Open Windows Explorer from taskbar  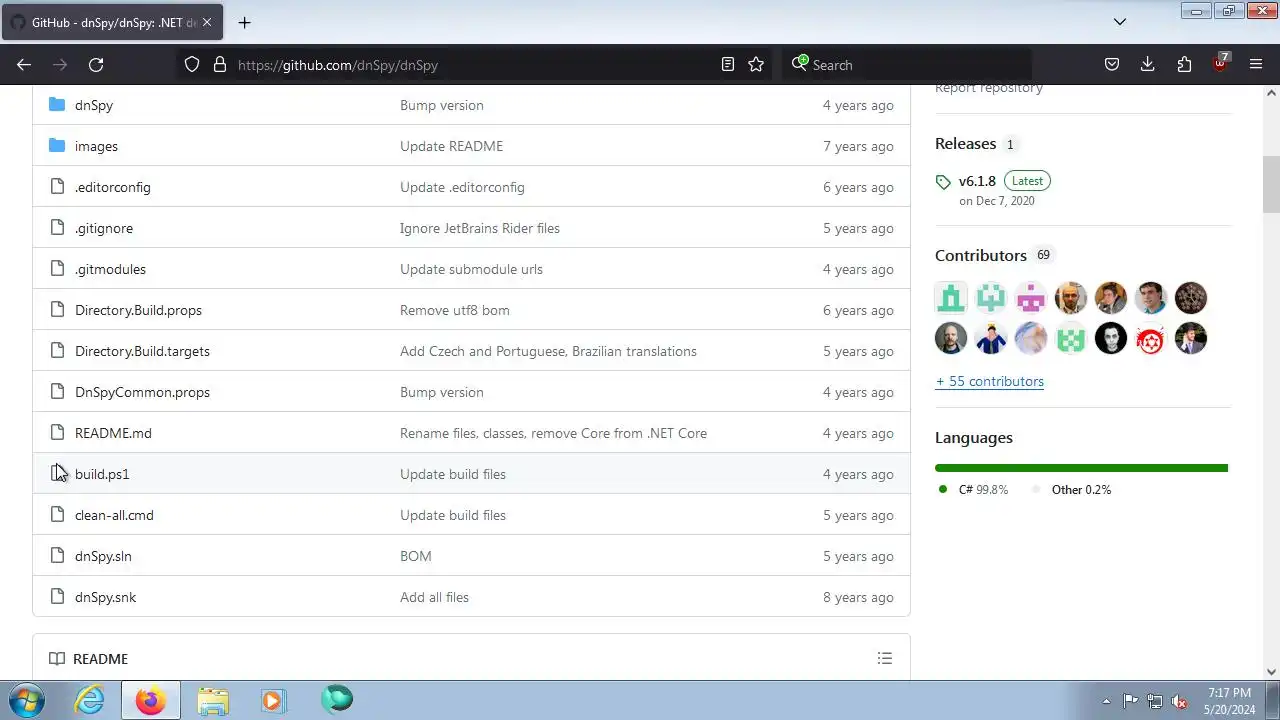pos(212,700)
